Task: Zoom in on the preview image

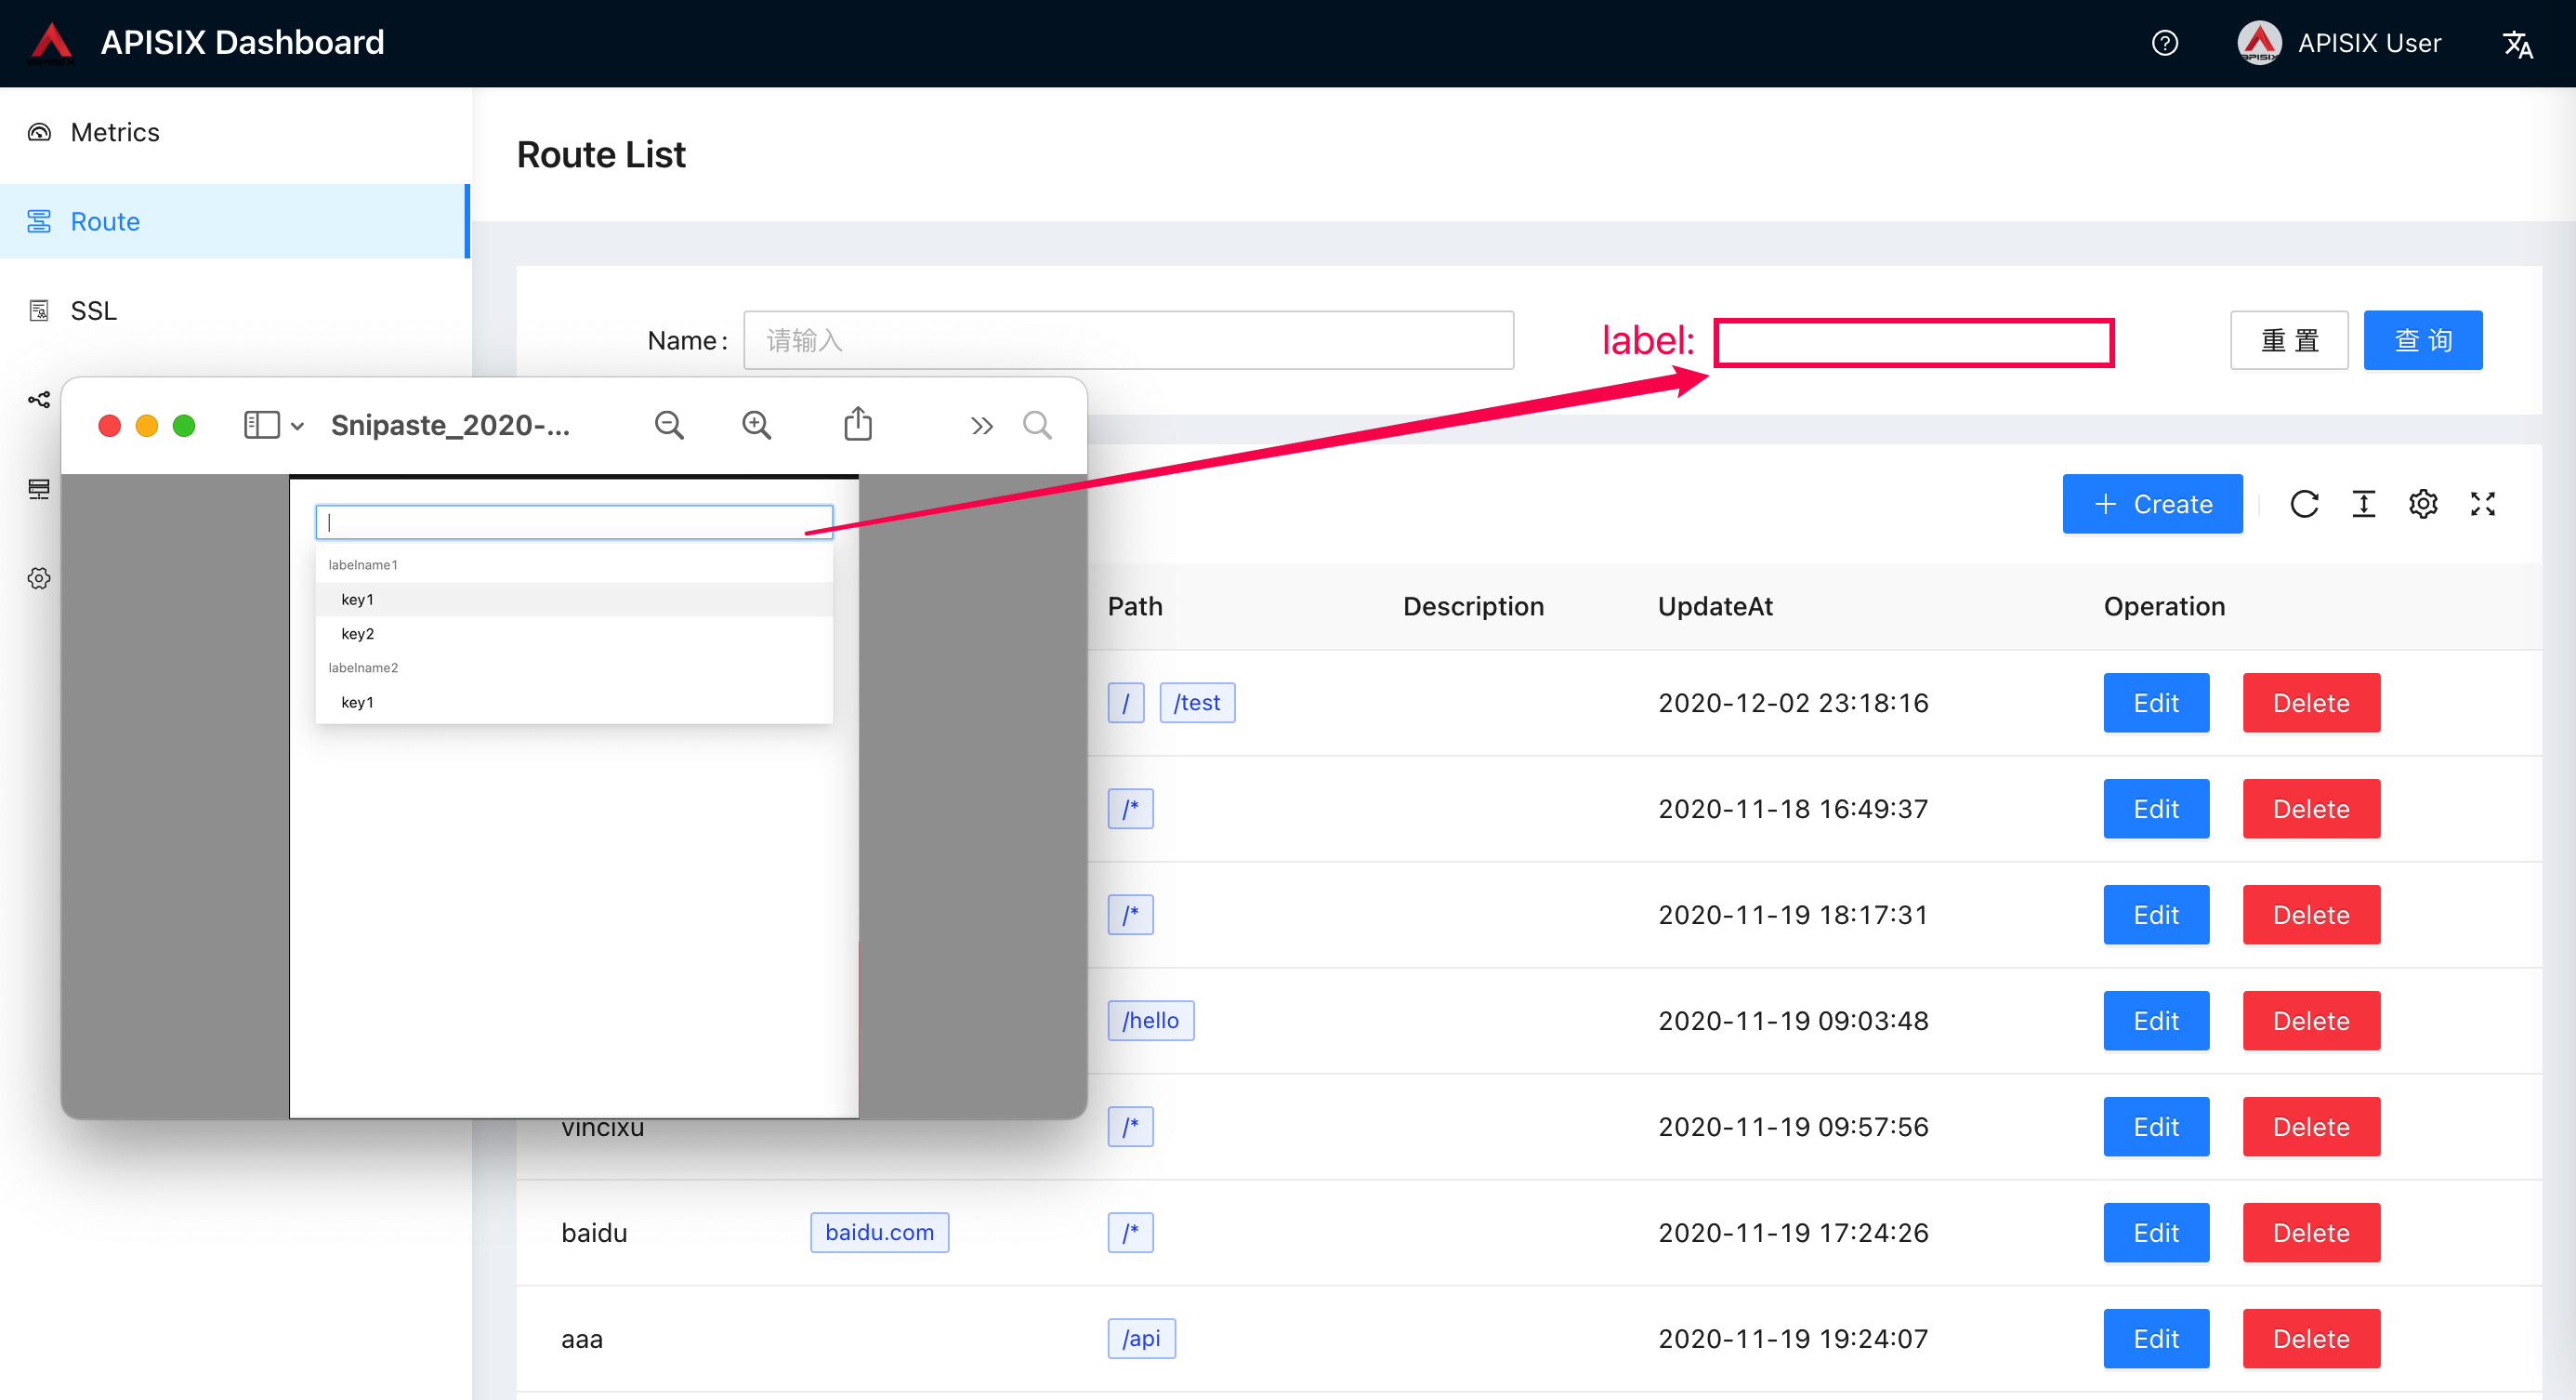Action: (x=756, y=425)
